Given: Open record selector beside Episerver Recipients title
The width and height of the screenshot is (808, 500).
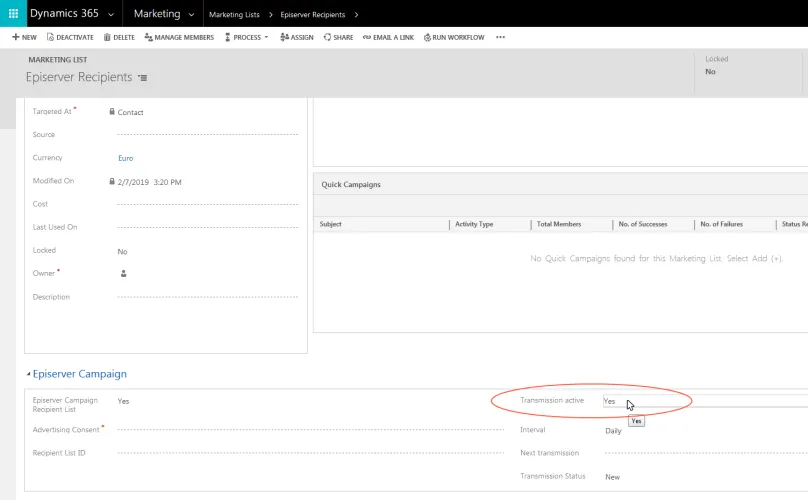Looking at the screenshot, I should (143, 78).
